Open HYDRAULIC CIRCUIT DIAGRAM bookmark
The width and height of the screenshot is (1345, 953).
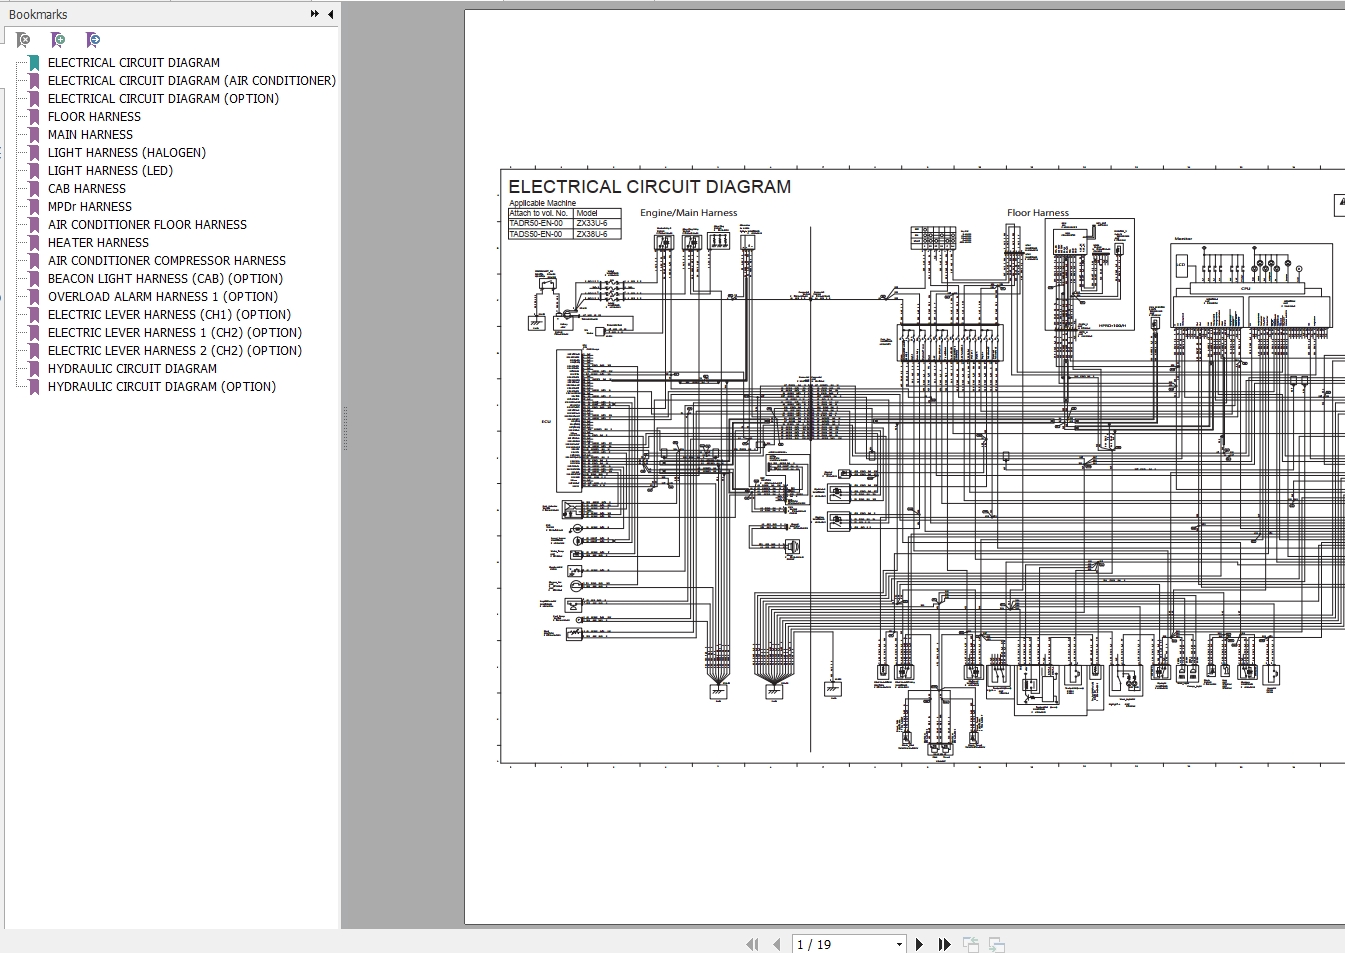click(x=132, y=369)
